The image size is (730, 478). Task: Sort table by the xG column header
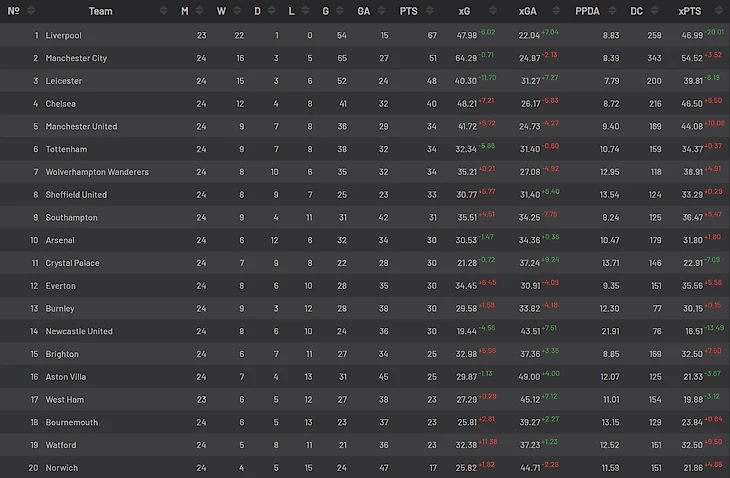point(464,11)
